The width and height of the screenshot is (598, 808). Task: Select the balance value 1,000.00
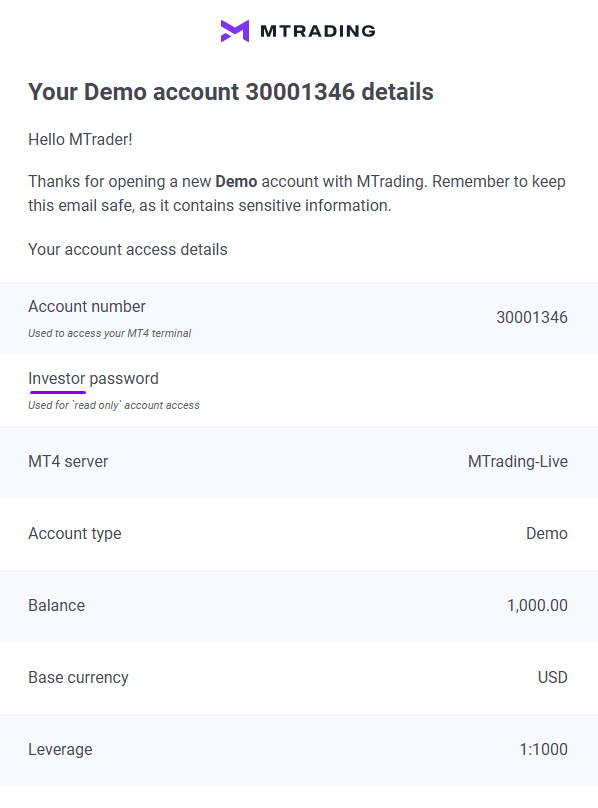pyautogui.click(x=538, y=605)
